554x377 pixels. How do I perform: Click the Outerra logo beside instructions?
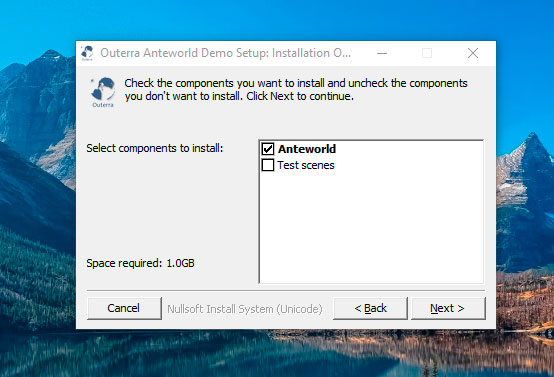point(103,92)
